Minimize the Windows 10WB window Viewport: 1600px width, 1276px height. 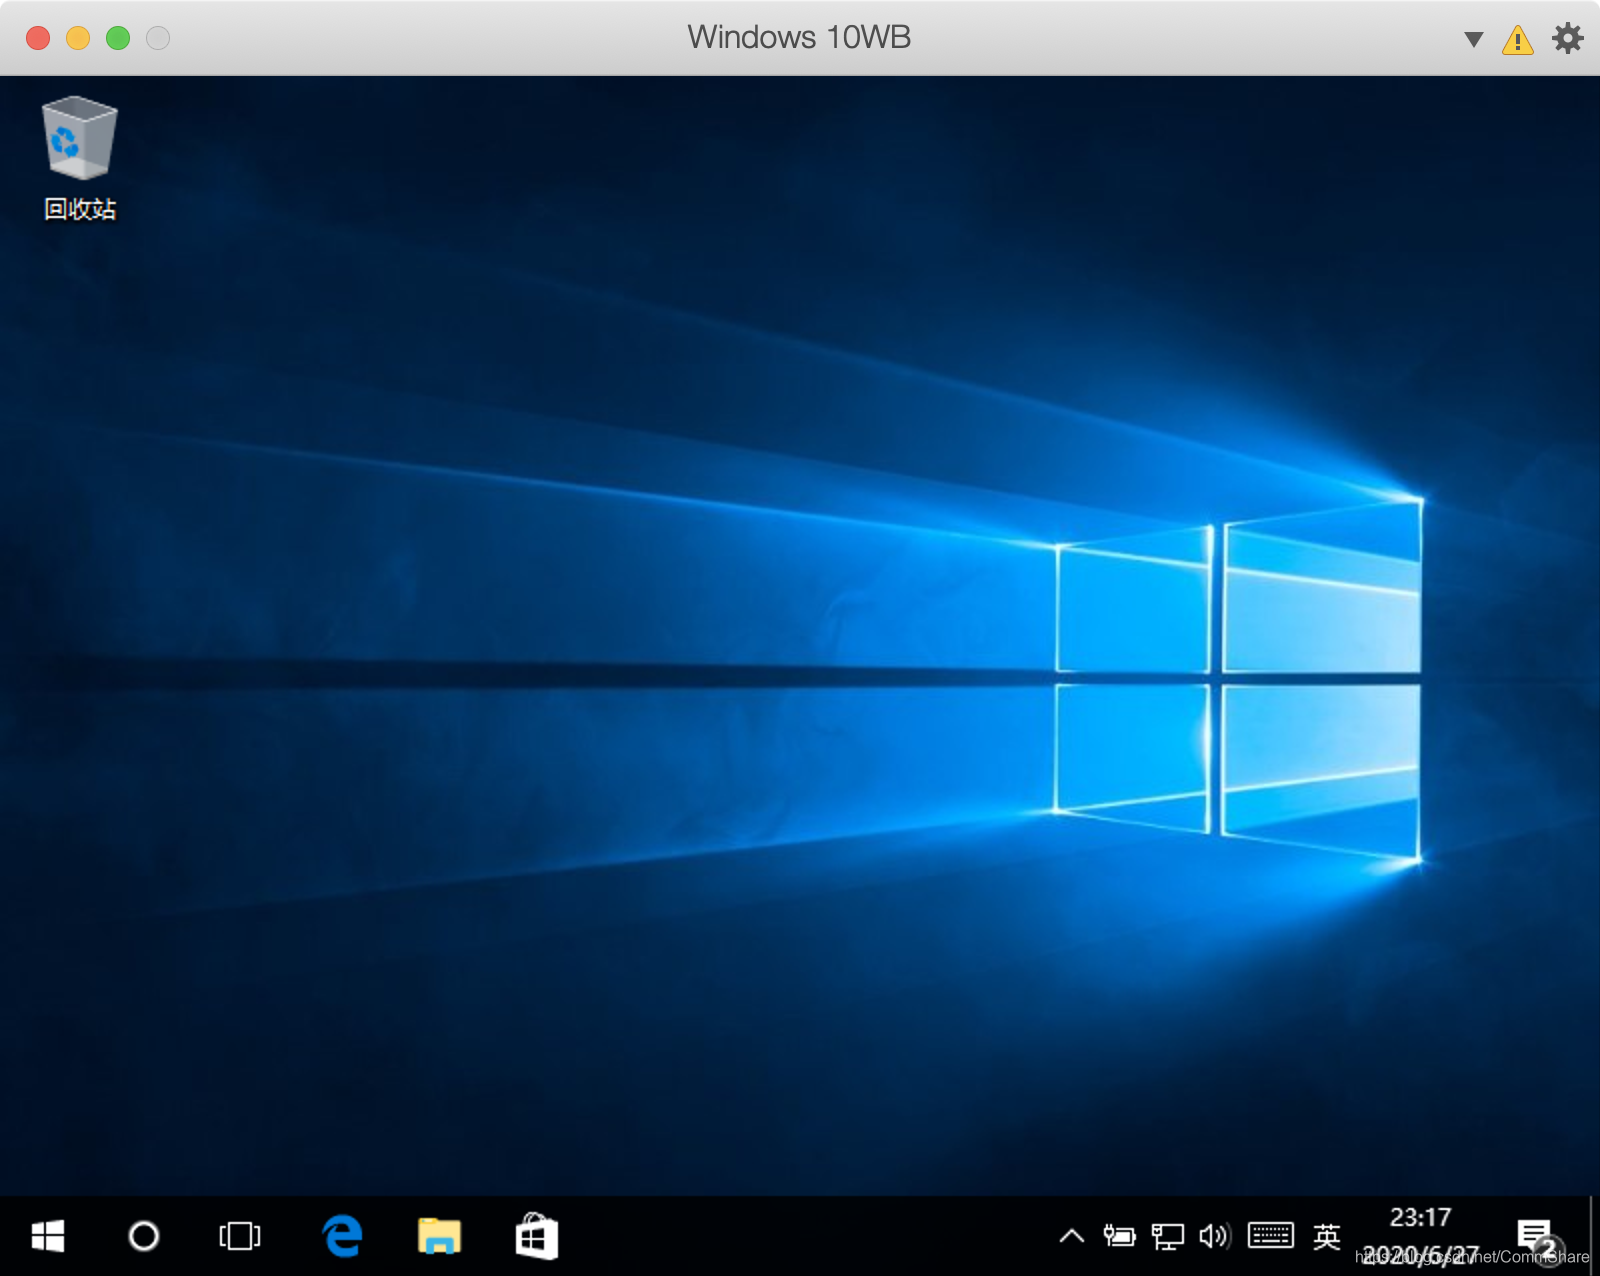pos(78,38)
